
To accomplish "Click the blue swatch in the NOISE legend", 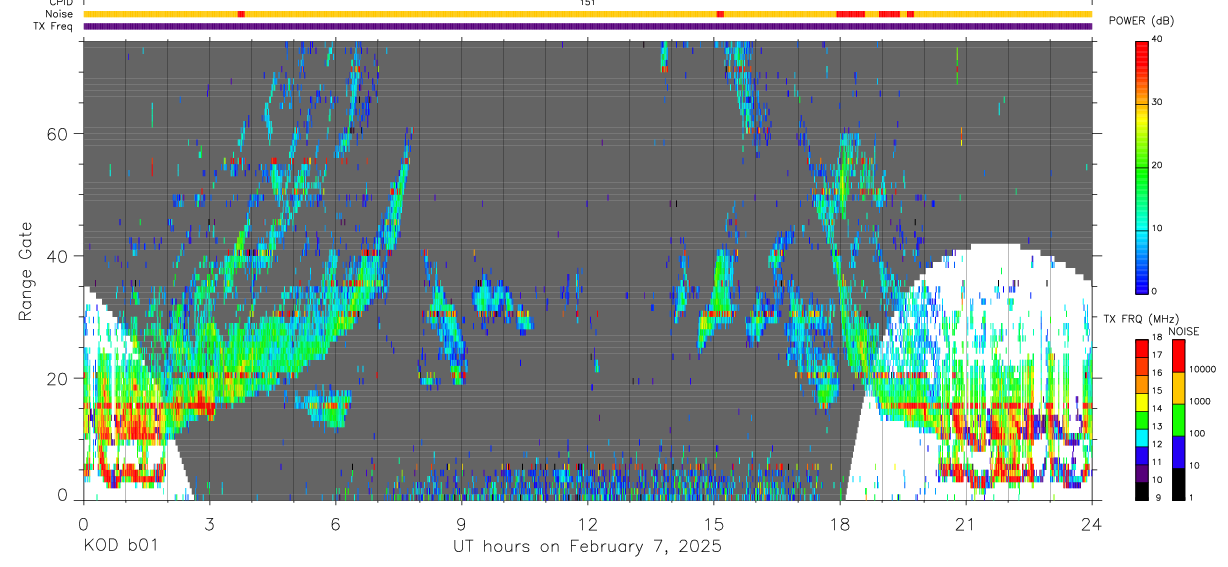I will pos(1178,452).
